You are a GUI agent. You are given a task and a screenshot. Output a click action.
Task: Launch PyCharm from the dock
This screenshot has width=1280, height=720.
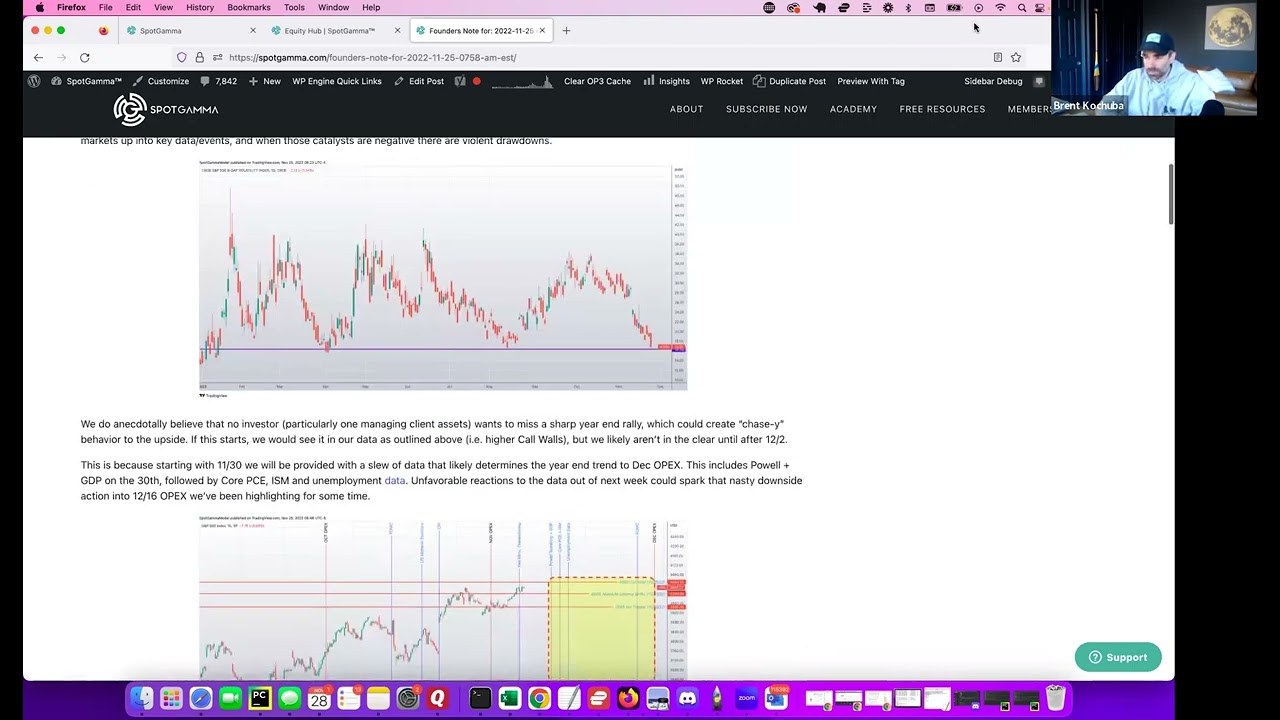260,698
